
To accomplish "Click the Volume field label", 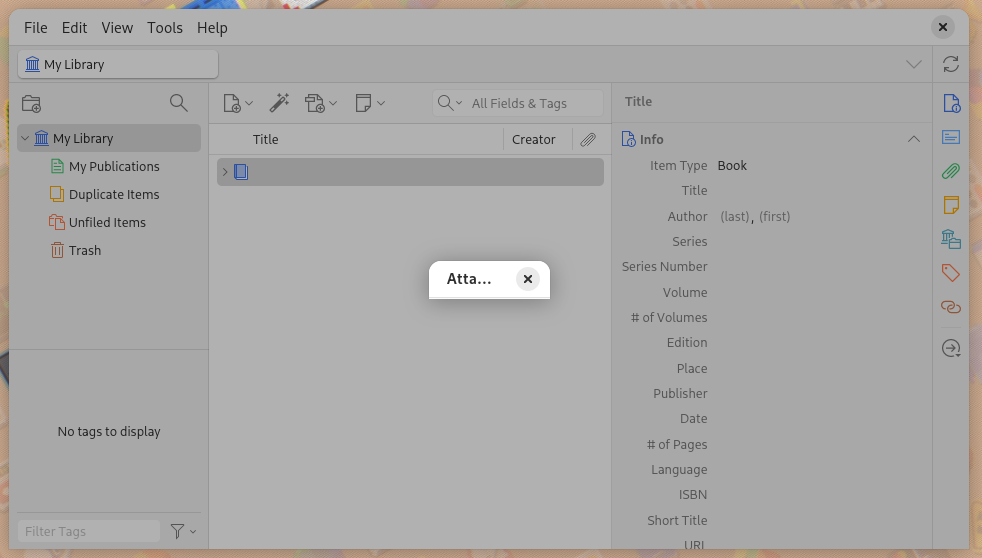I will click(x=685, y=292).
